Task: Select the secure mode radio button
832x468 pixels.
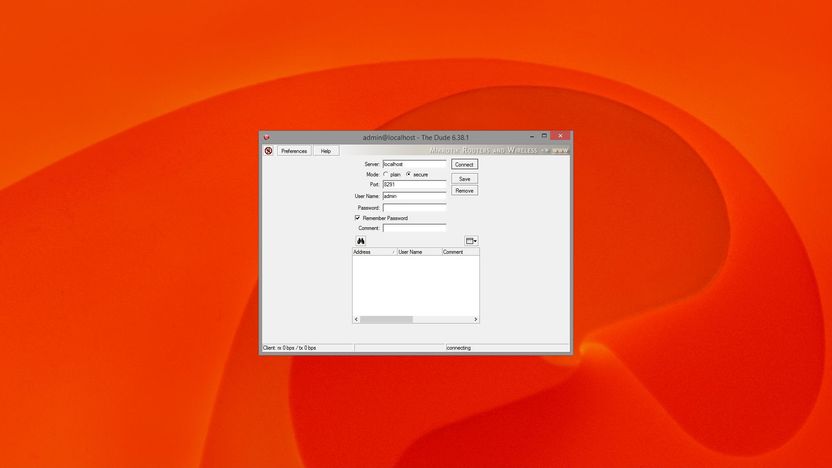Action: tap(409, 174)
